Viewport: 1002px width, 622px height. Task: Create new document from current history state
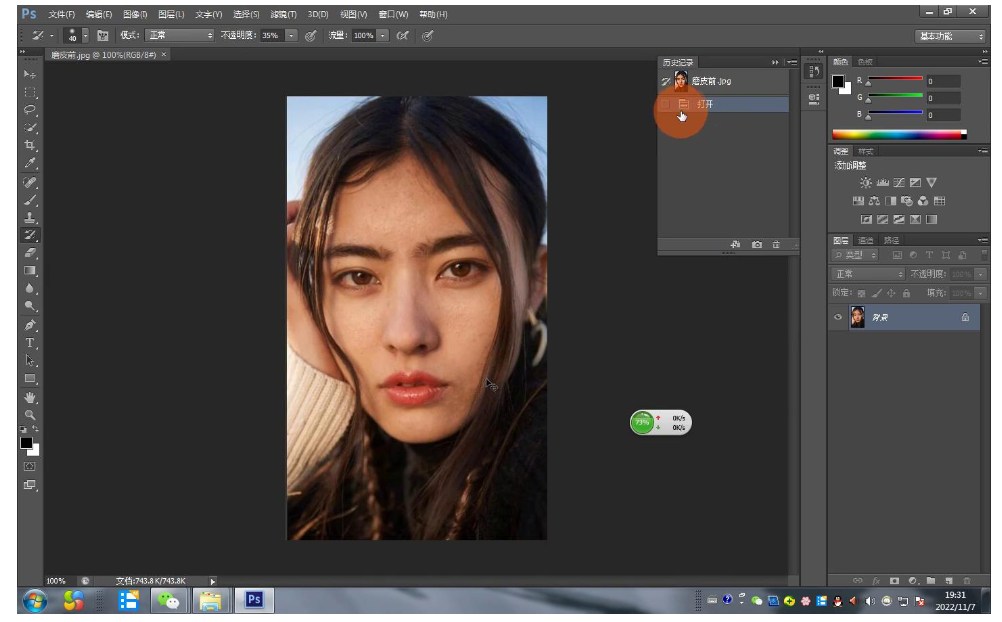tap(736, 245)
